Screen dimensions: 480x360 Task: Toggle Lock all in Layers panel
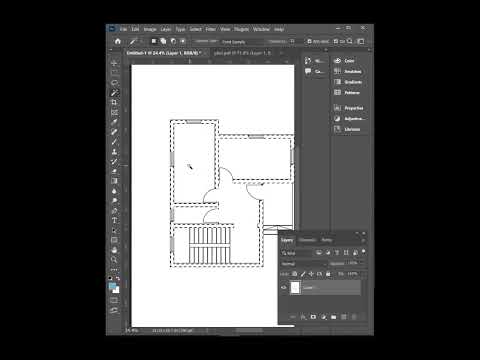(328, 274)
